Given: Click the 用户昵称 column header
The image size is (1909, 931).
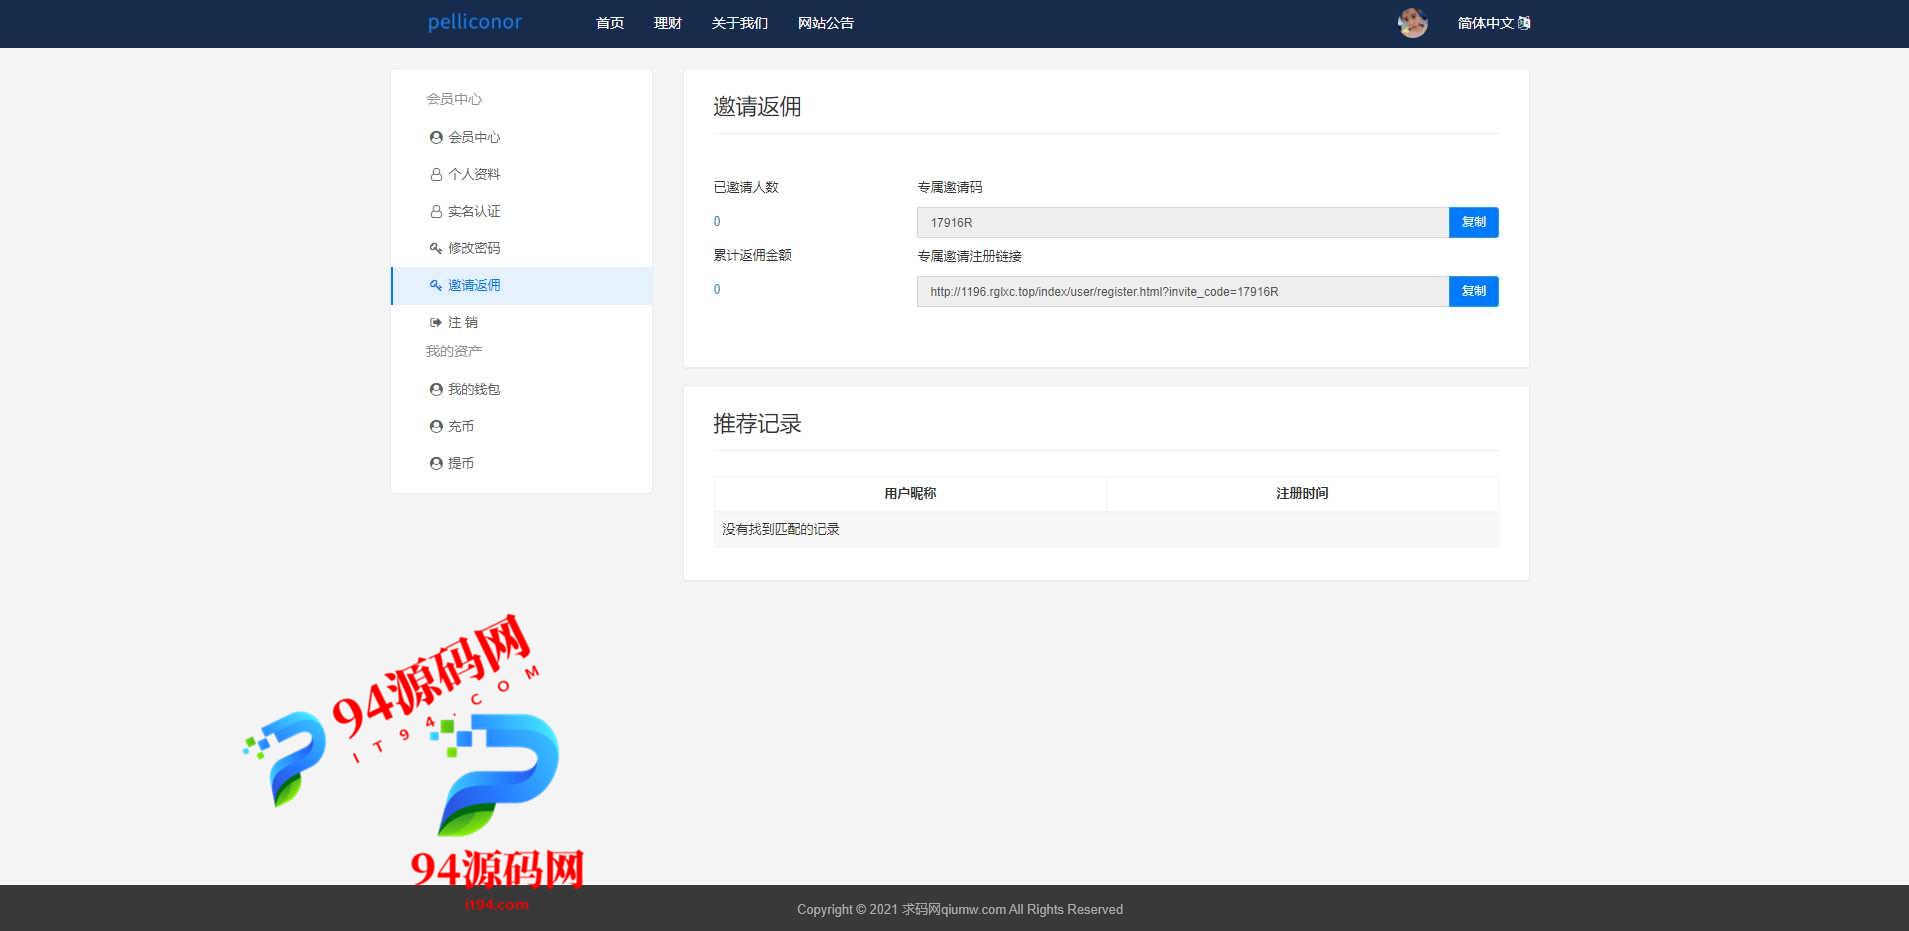Looking at the screenshot, I should click(910, 493).
